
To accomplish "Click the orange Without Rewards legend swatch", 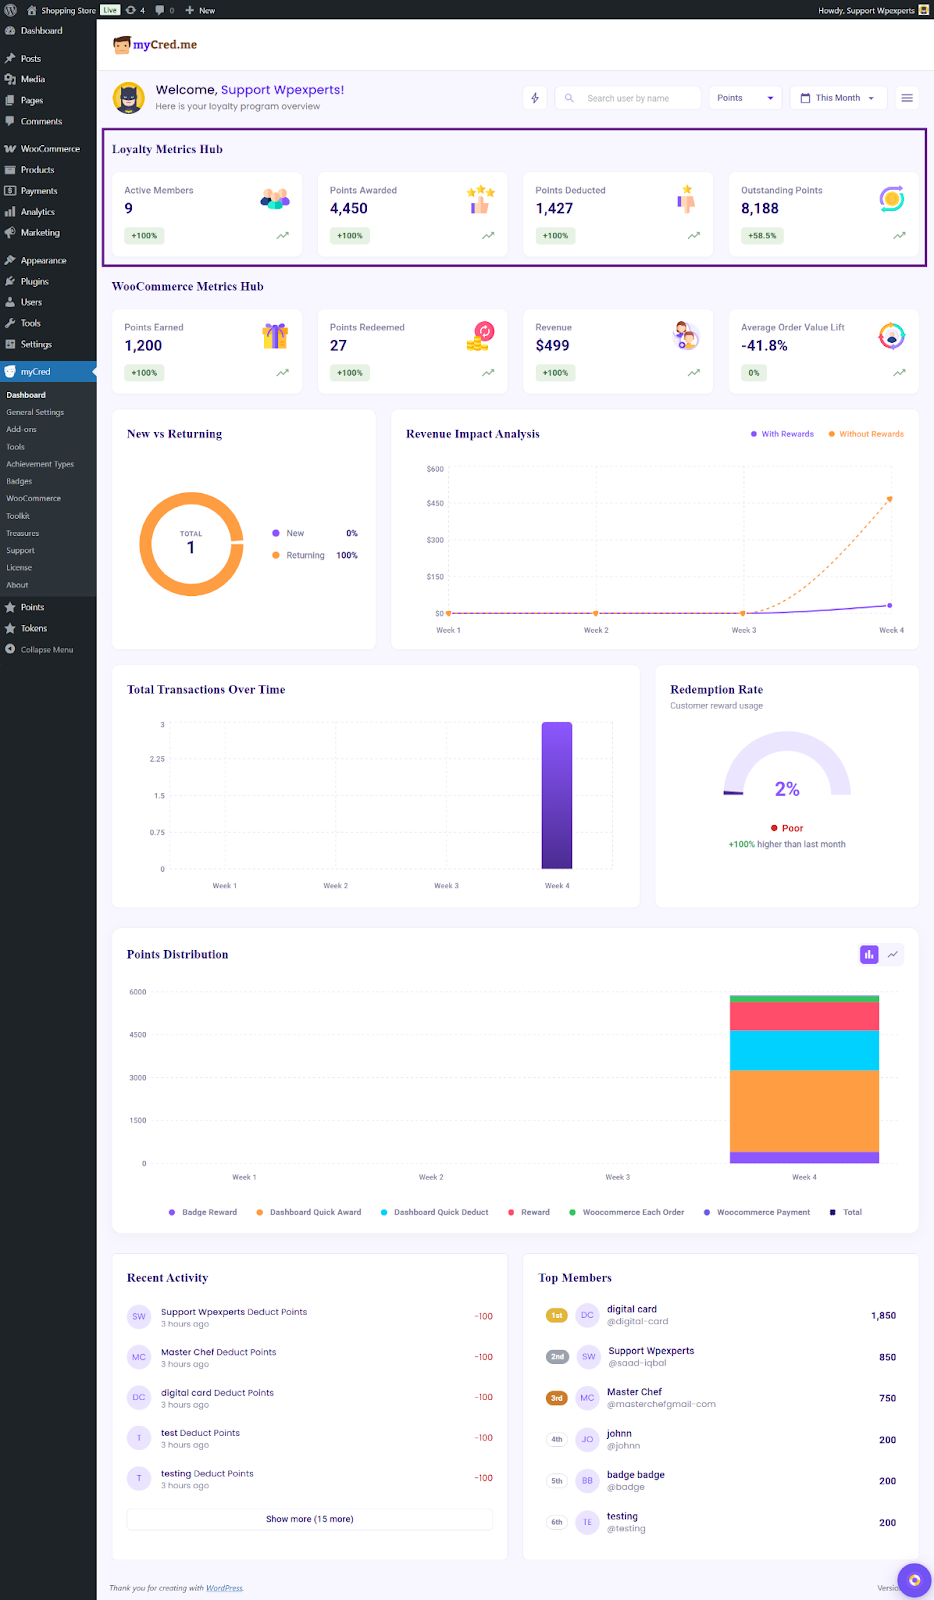I will (832, 434).
